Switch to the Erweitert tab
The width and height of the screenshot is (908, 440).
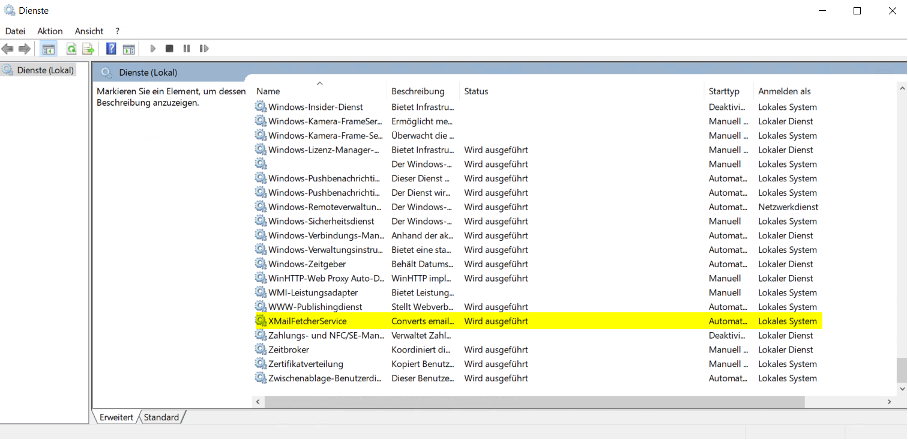116,417
